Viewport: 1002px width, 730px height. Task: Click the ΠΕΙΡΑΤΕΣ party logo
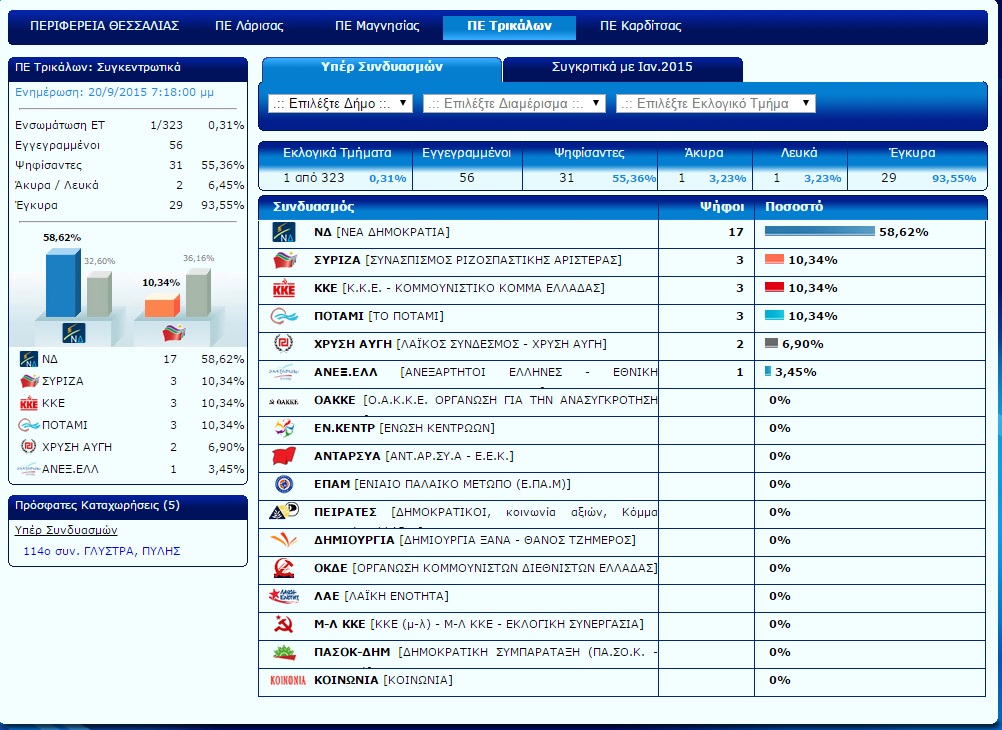click(x=284, y=511)
